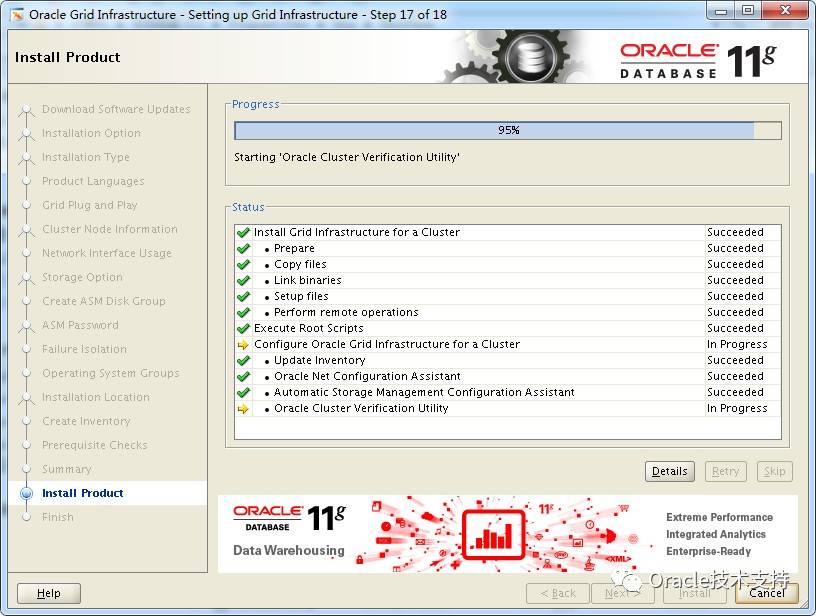The height and width of the screenshot is (616, 816).
Task: Click the Cancel button
Action: (x=767, y=593)
